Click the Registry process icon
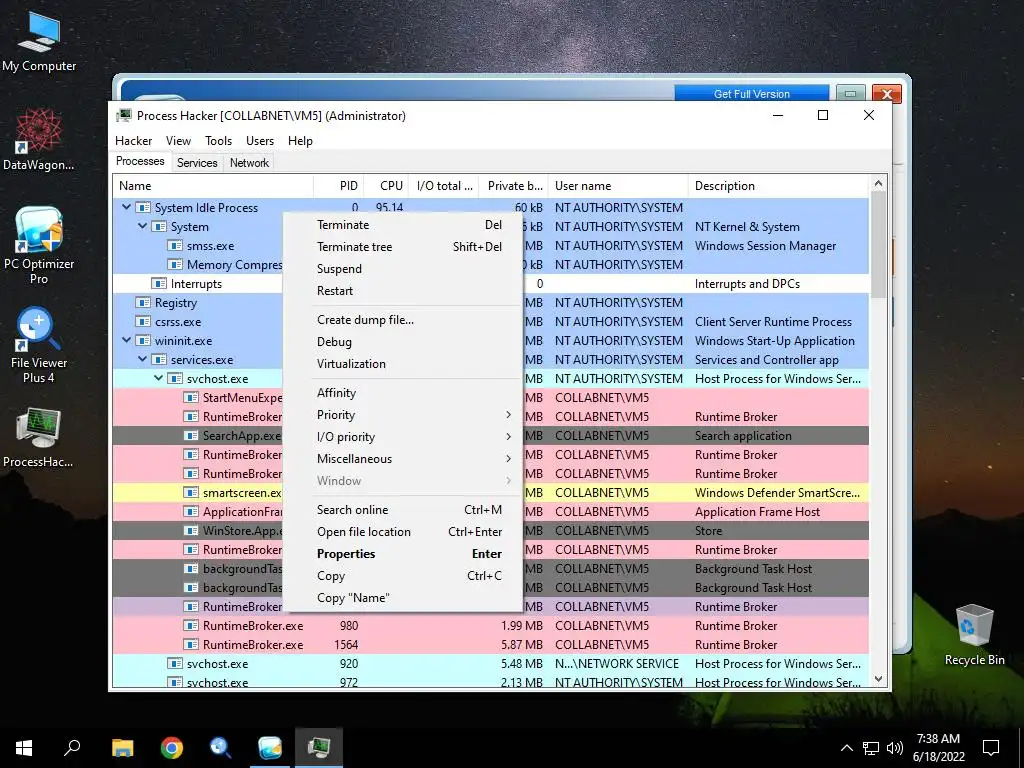Image resolution: width=1024 pixels, height=768 pixels. click(142, 303)
